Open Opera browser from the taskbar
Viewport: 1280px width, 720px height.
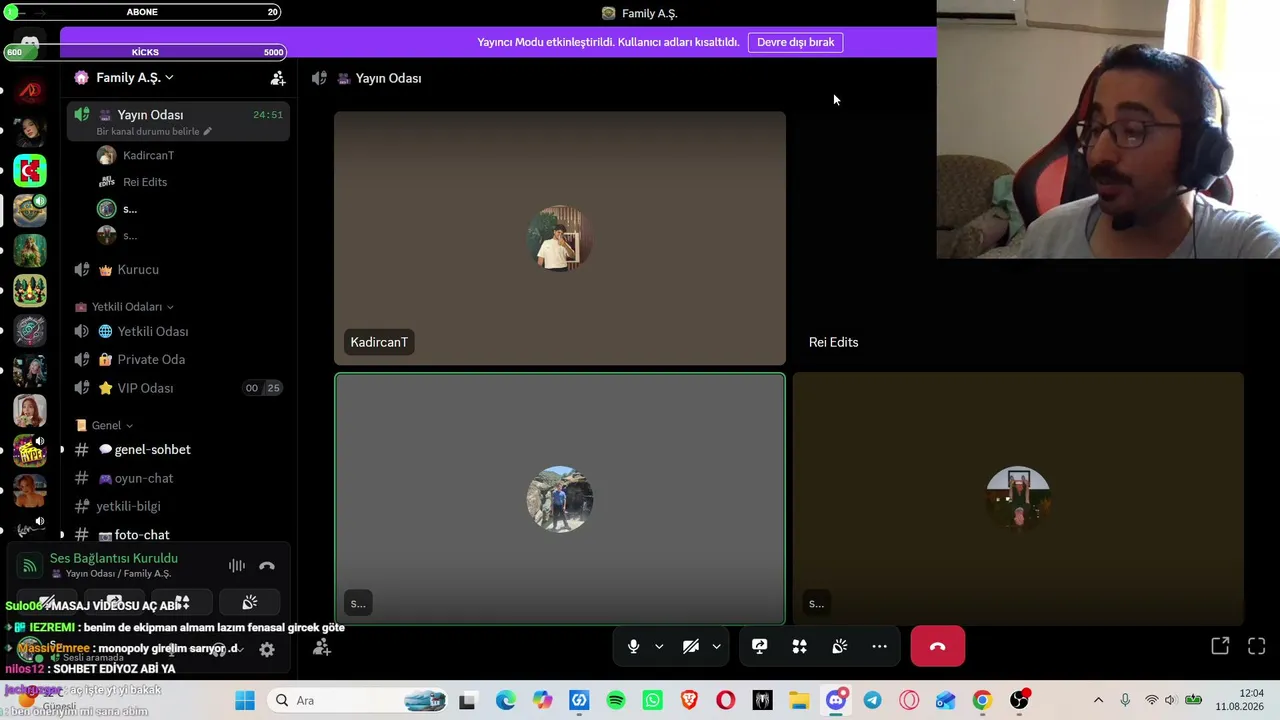(726, 701)
